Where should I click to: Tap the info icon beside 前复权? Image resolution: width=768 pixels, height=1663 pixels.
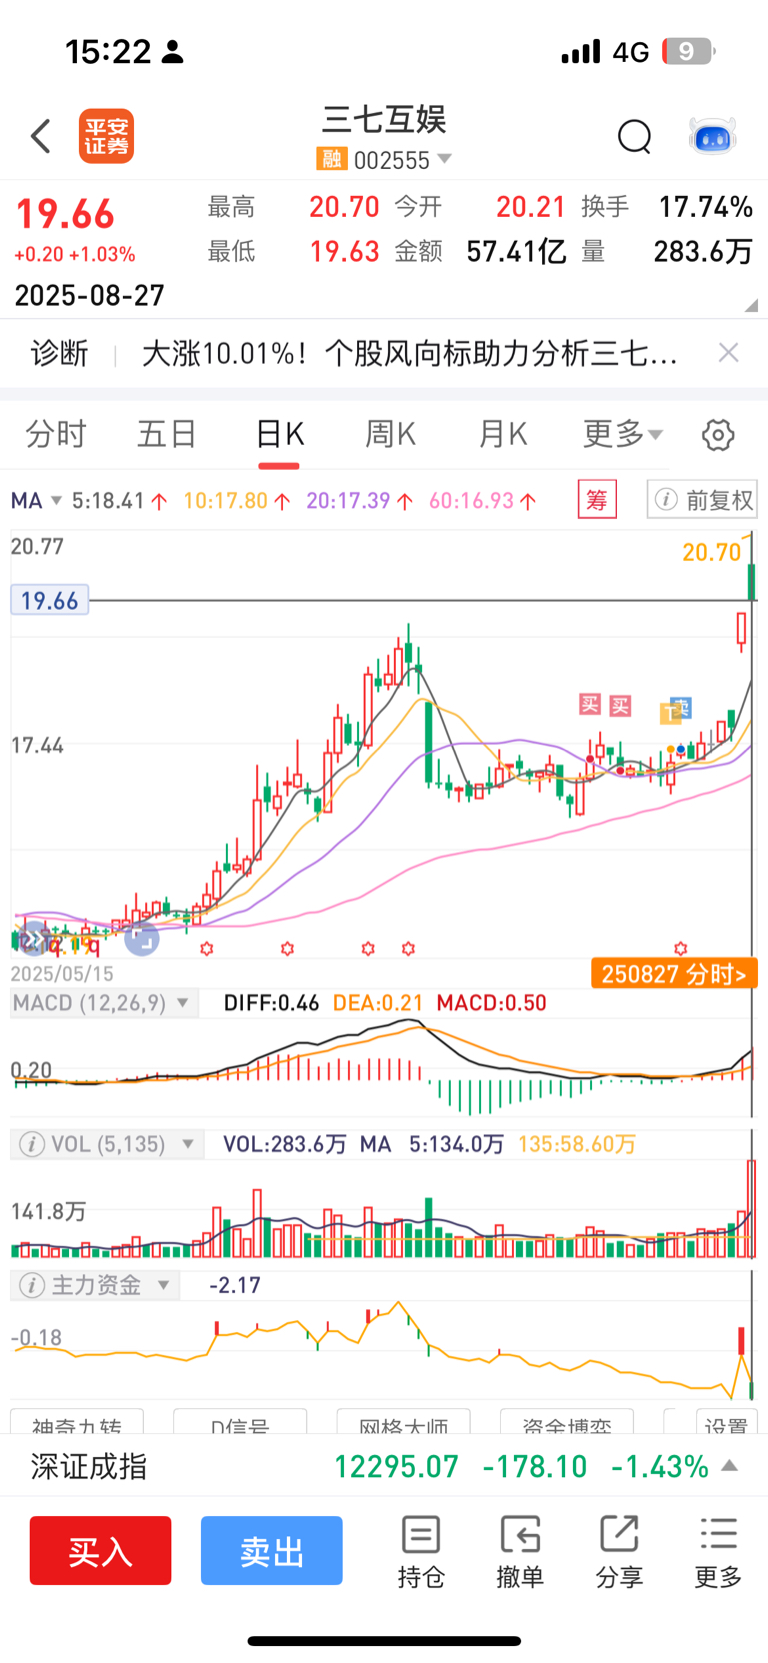point(666,499)
